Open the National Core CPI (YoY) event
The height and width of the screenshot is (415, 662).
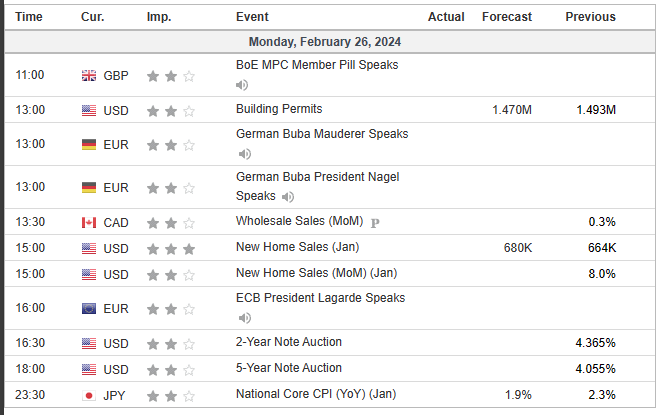315,394
